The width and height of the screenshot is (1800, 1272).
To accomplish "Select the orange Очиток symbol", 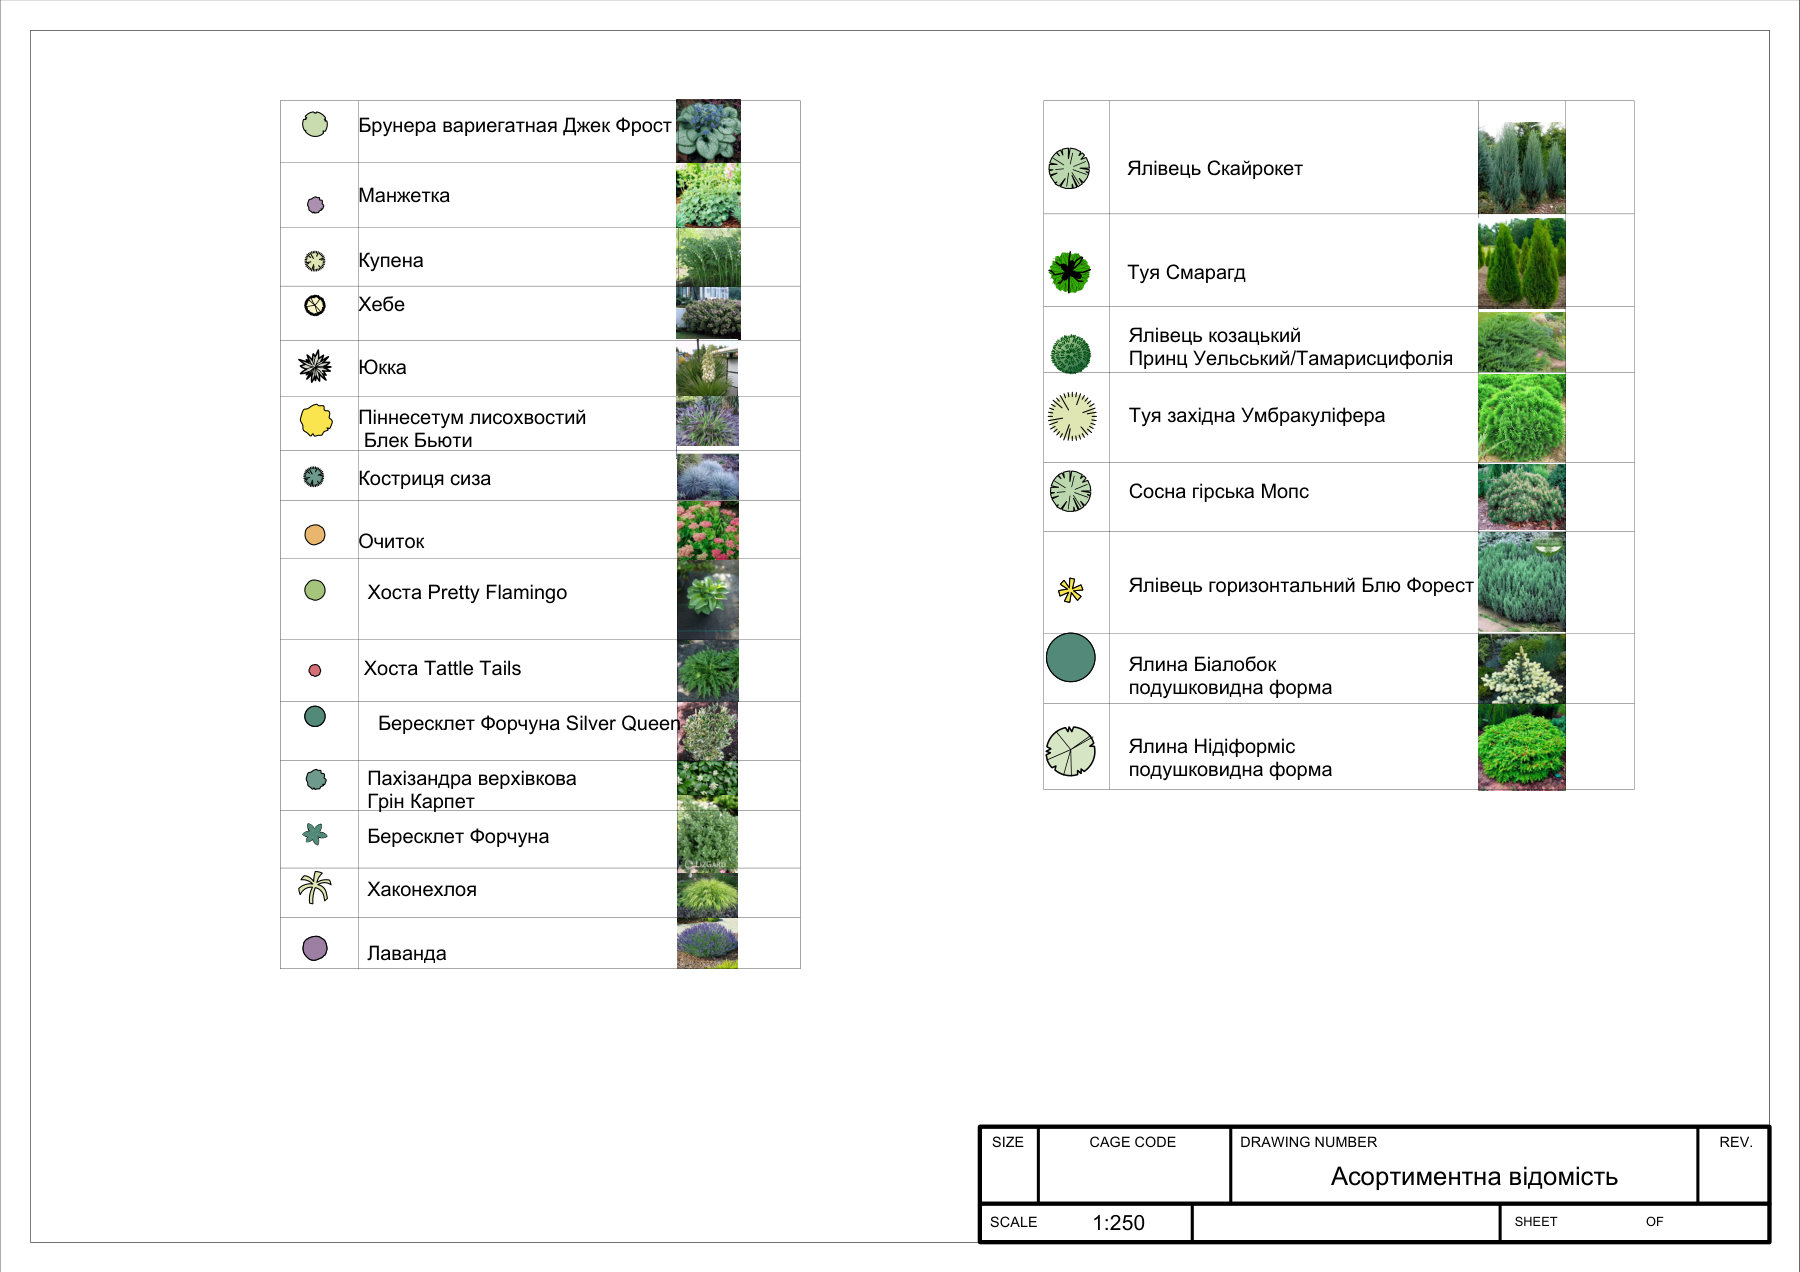I will tap(315, 535).
